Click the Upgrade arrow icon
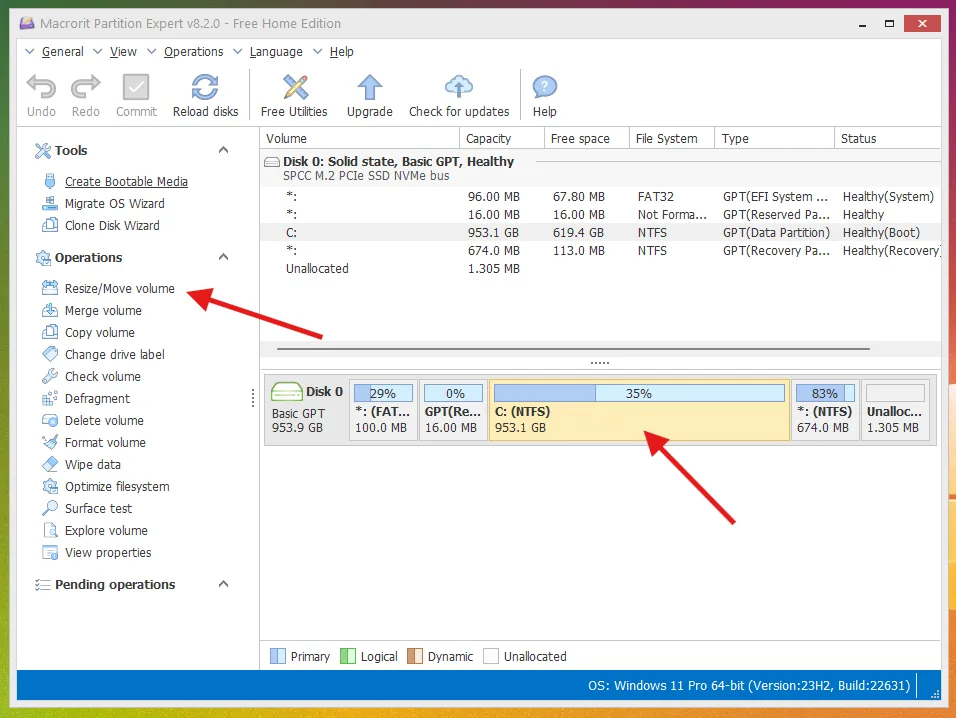 (x=369, y=88)
